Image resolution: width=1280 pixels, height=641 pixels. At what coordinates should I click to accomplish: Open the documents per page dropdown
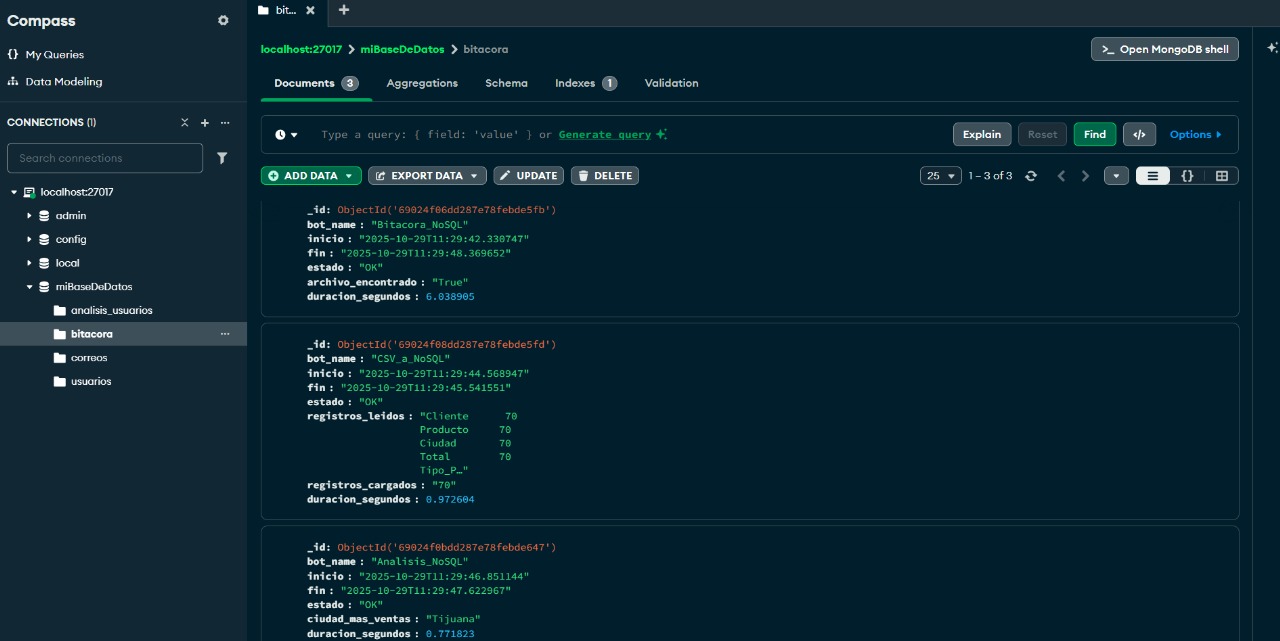coord(940,176)
